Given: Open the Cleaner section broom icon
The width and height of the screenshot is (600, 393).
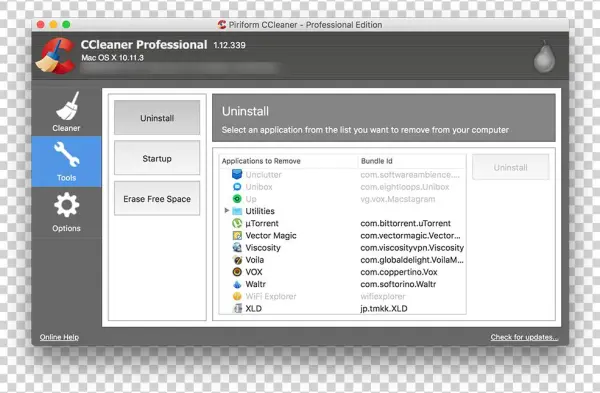Looking at the screenshot, I should point(67,106).
